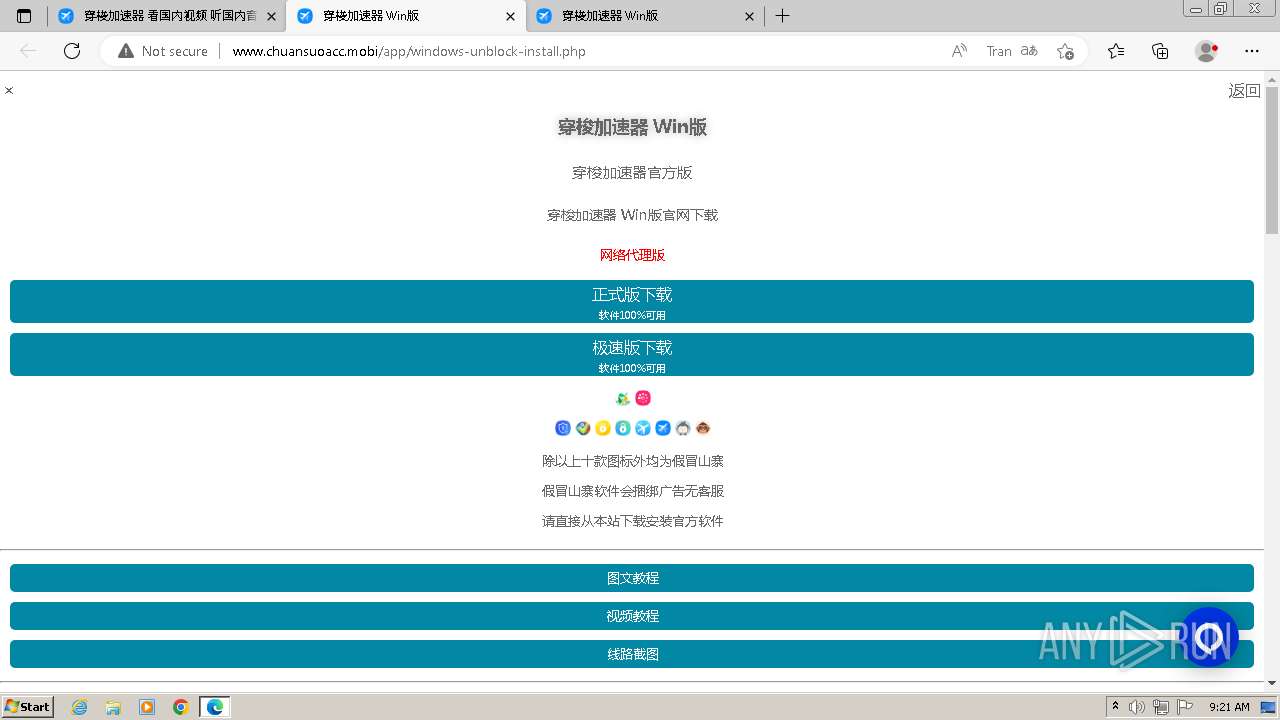Open the Windows Start menu
1280x720 pixels.
click(28, 707)
